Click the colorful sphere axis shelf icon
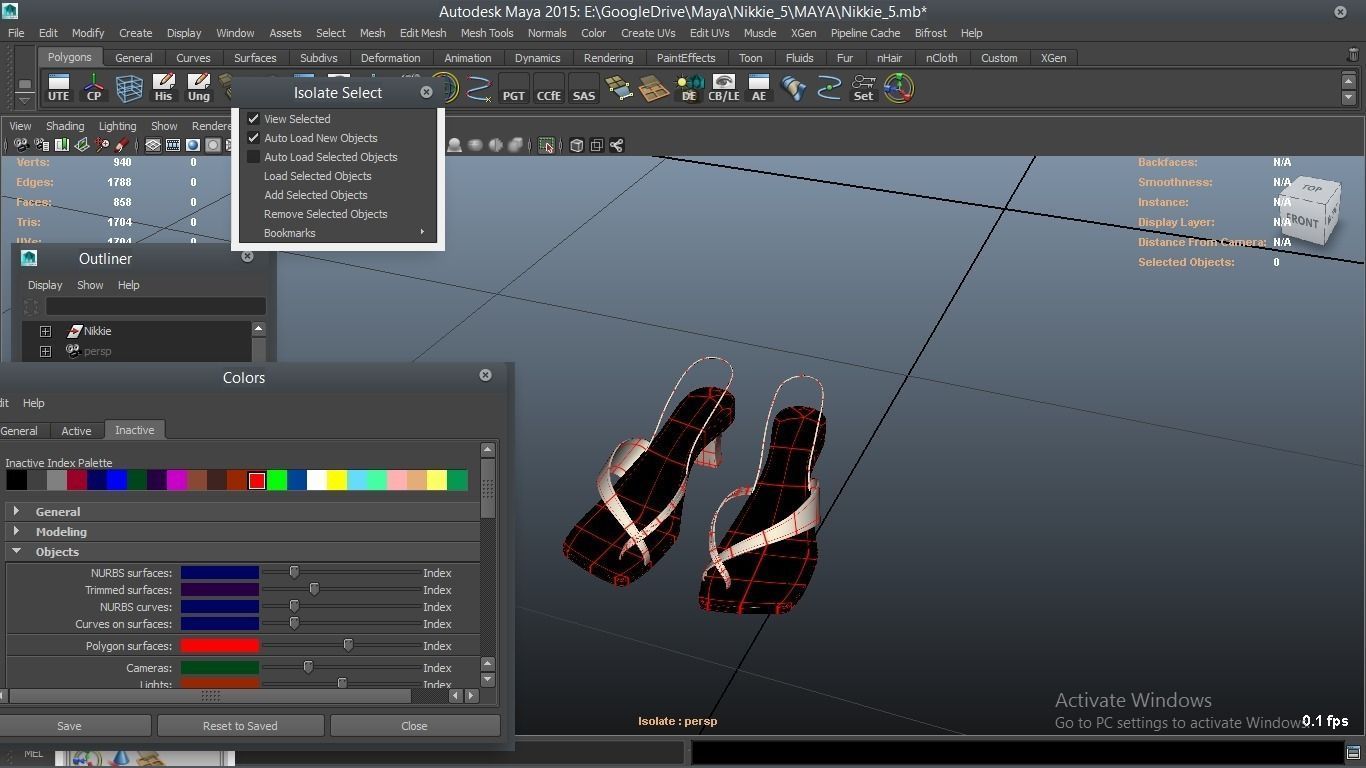Viewport: 1366px width, 768px height. (x=899, y=88)
